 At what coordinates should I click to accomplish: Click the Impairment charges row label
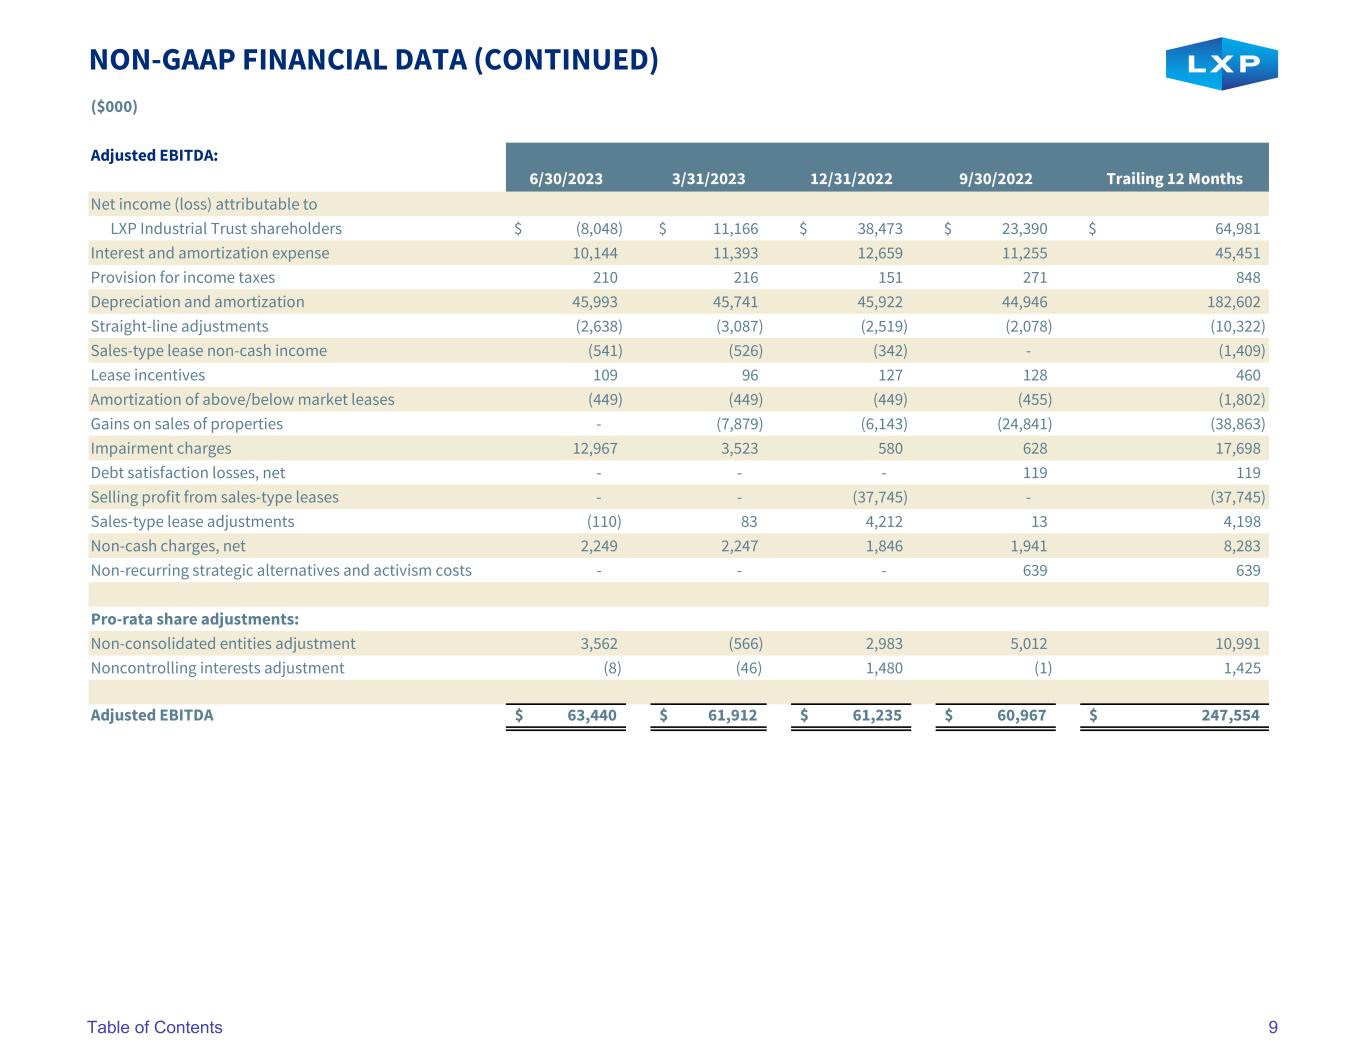coord(160,448)
